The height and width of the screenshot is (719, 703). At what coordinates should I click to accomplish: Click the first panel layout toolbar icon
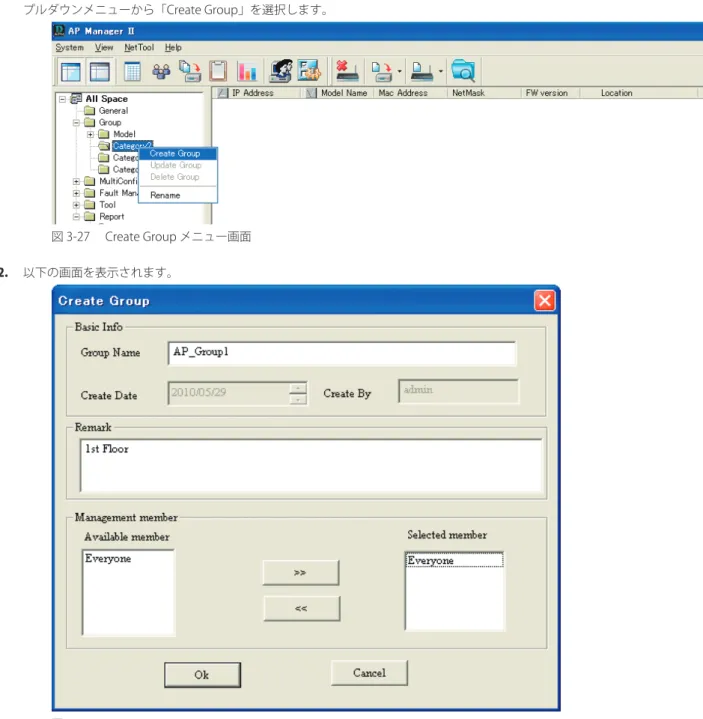71,72
